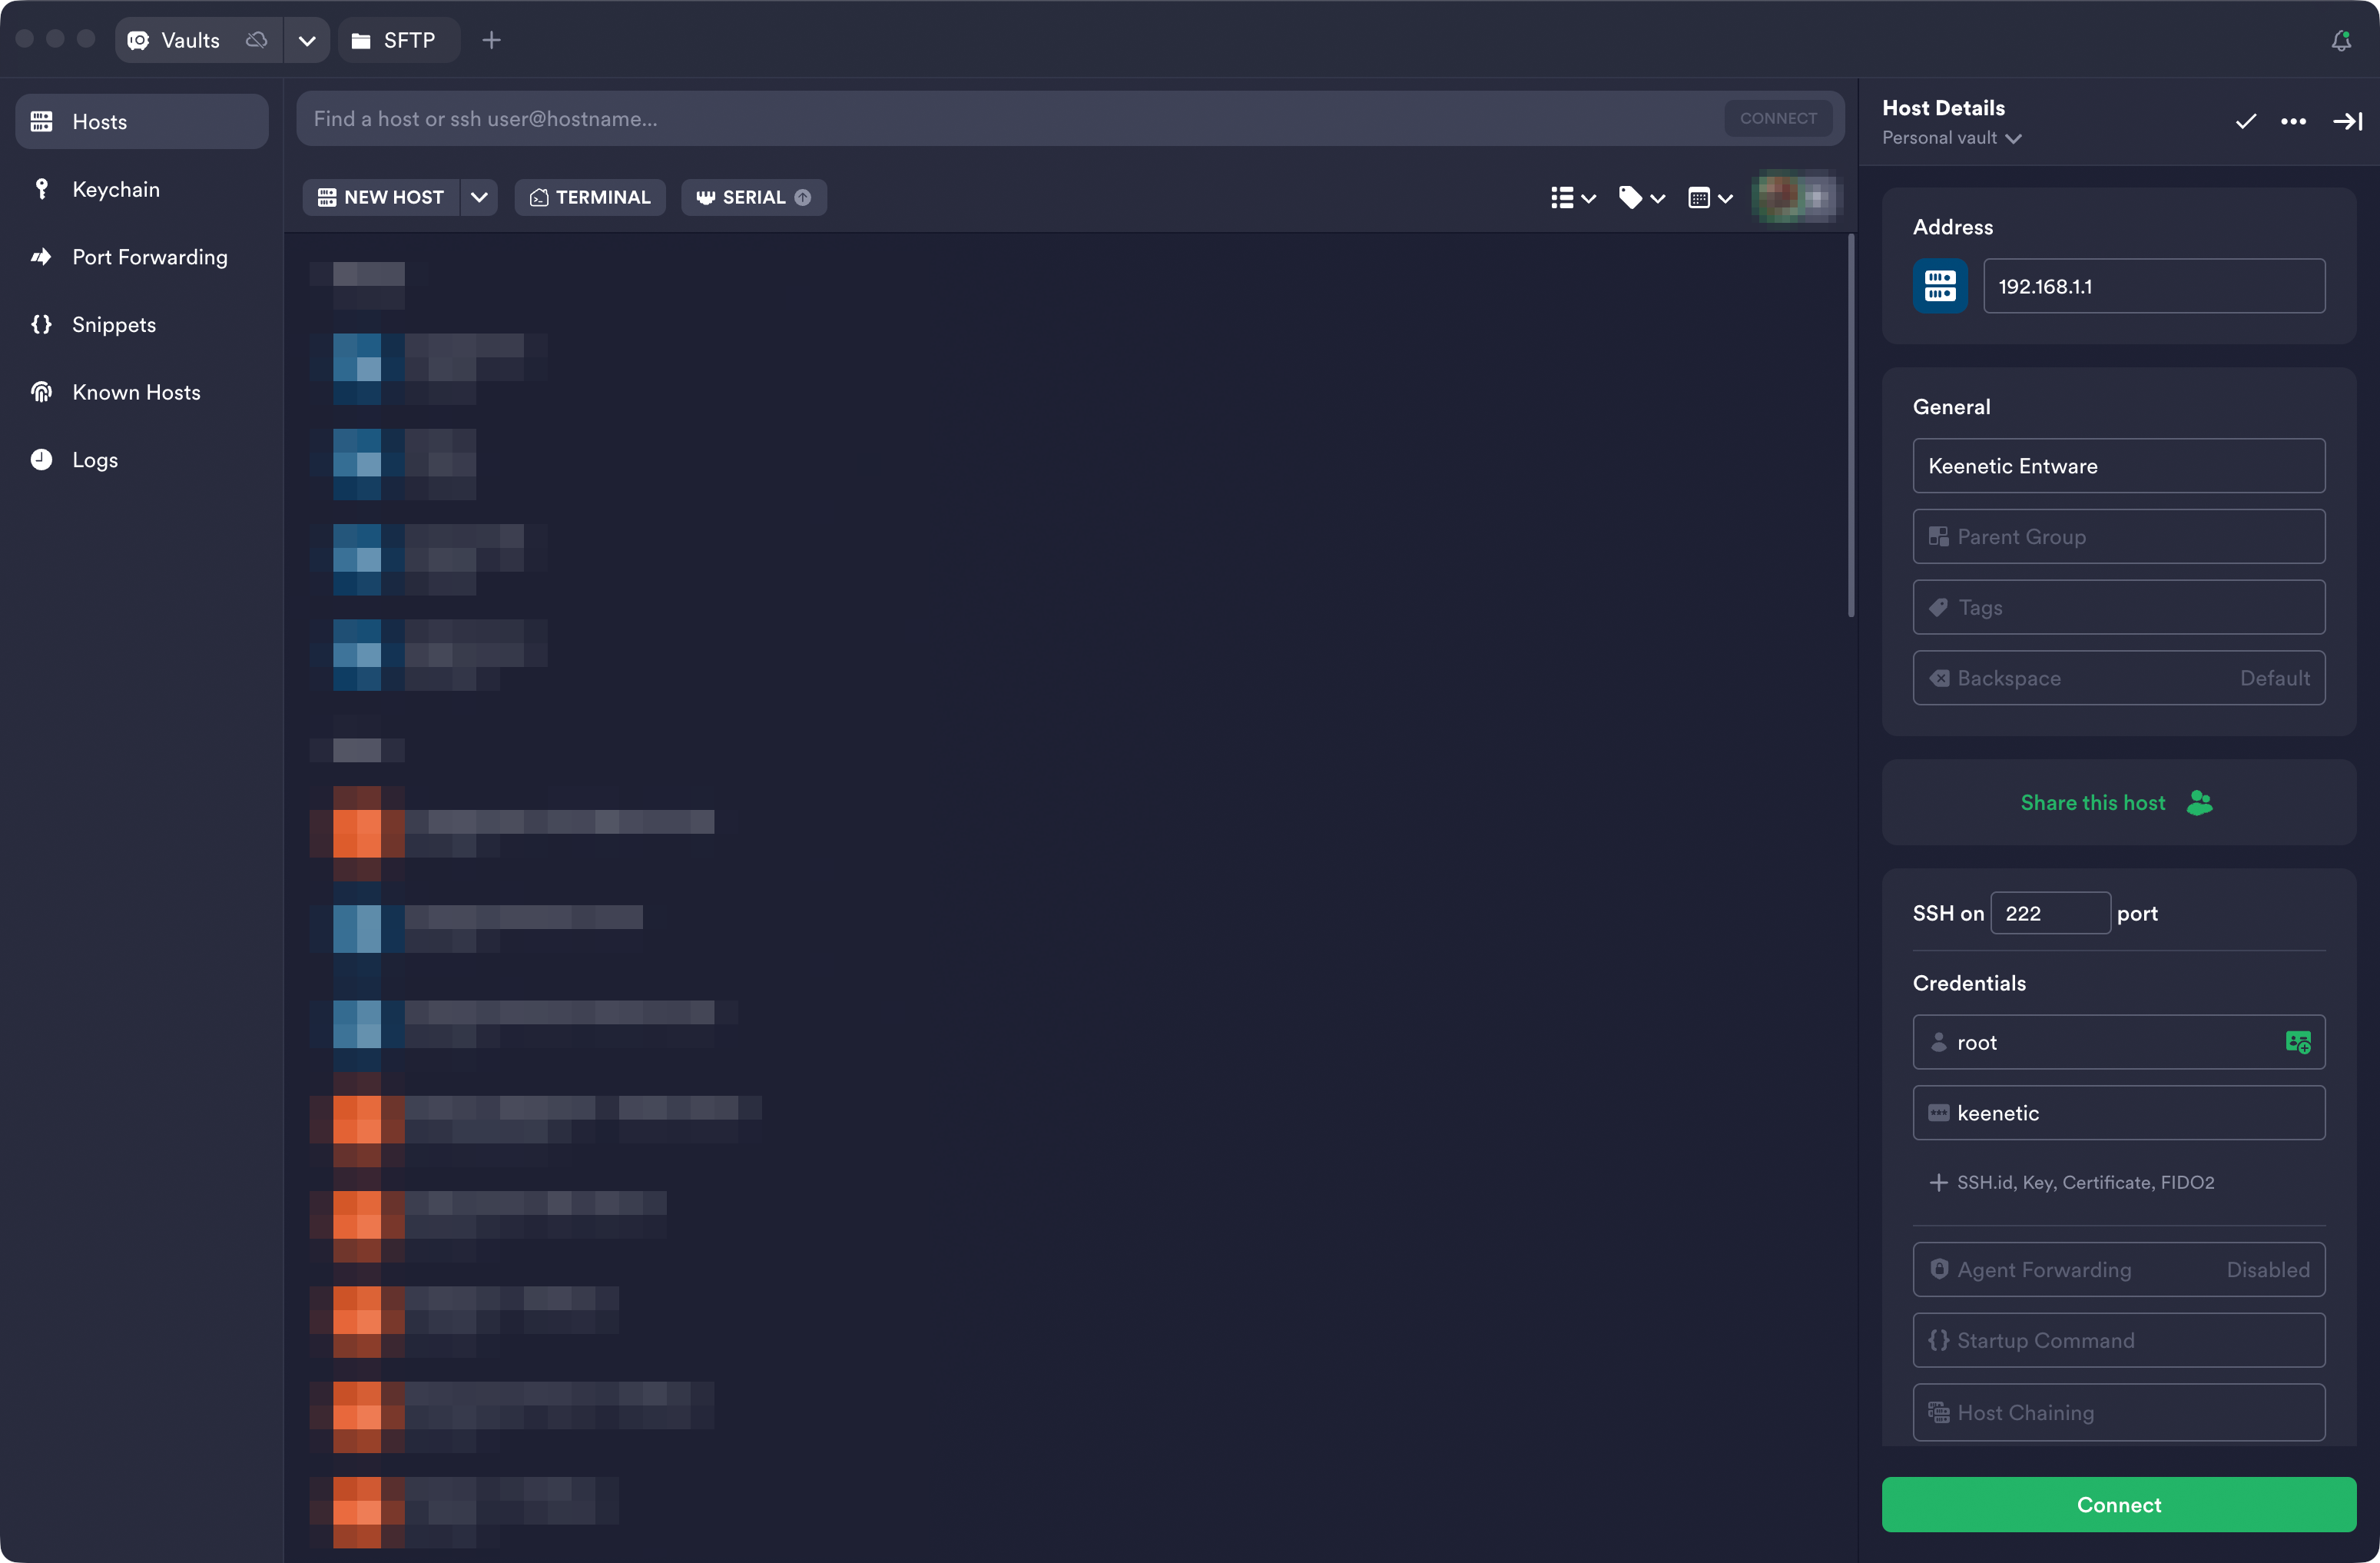Click the NEW HOST button

click(x=381, y=197)
